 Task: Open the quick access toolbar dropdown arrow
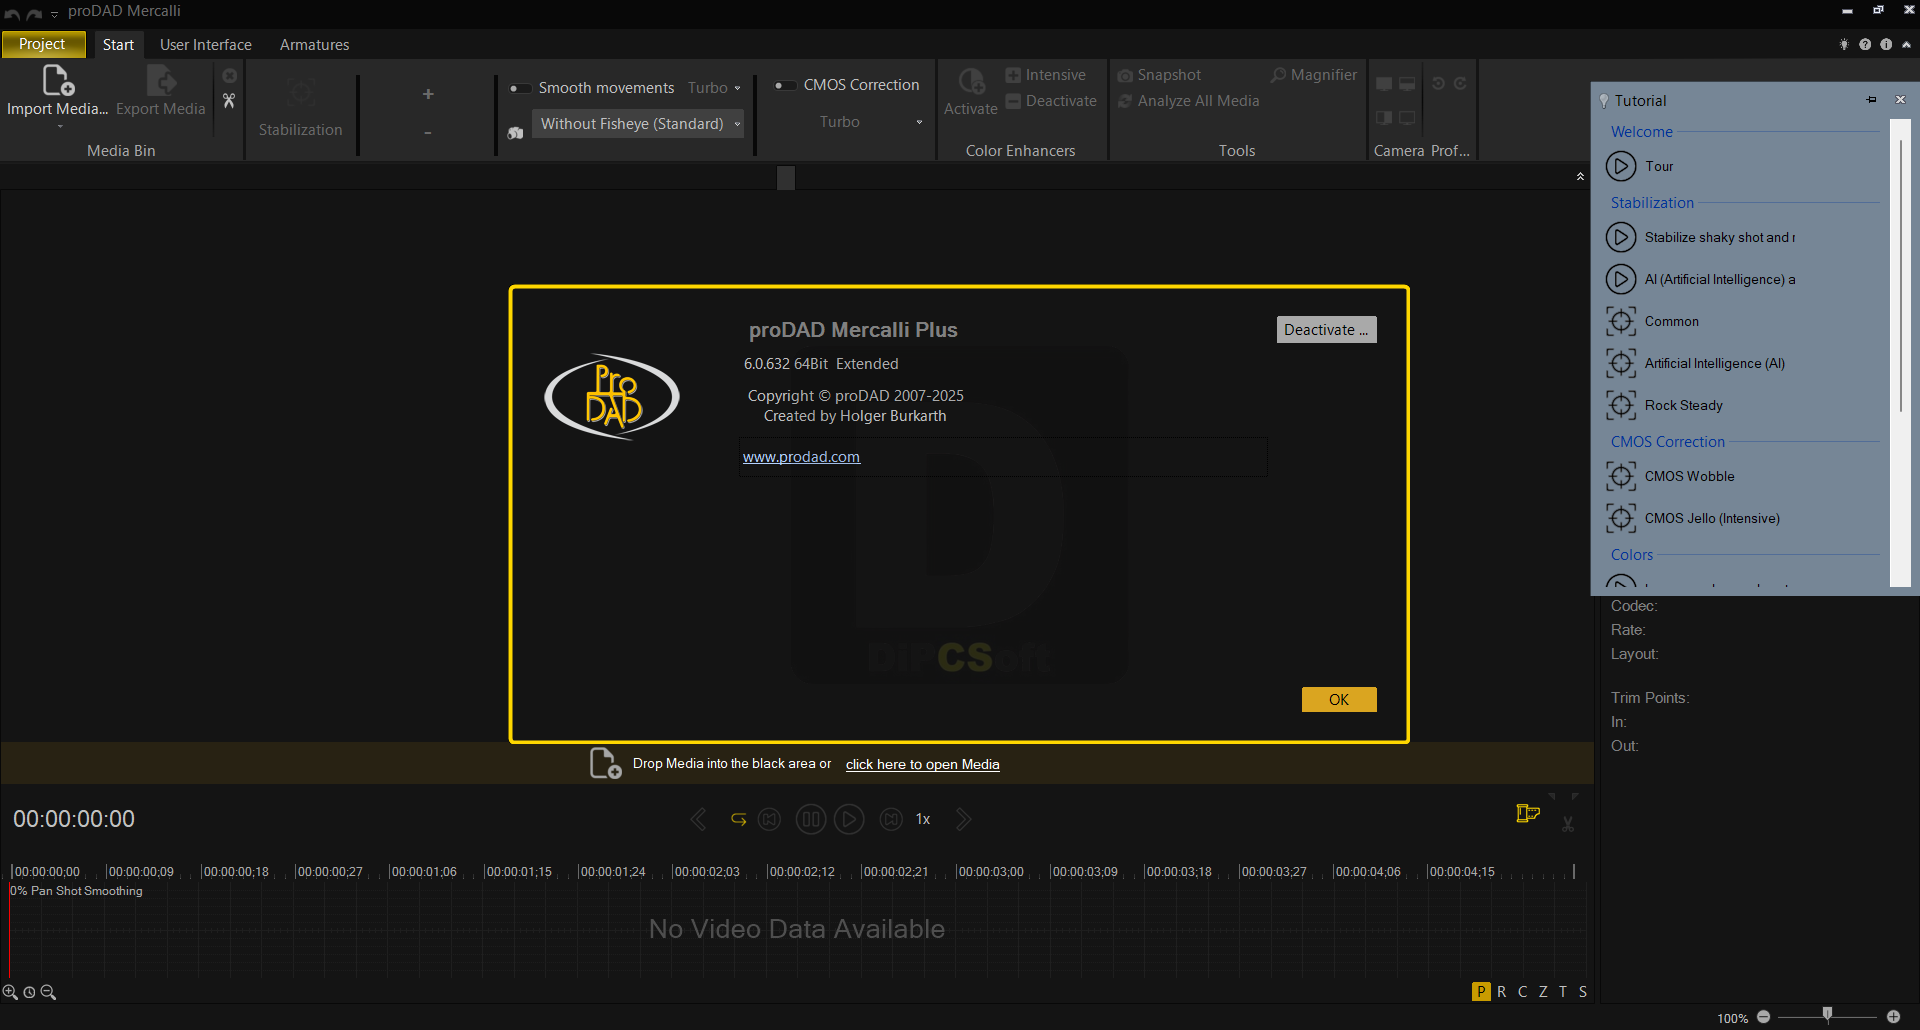(55, 14)
